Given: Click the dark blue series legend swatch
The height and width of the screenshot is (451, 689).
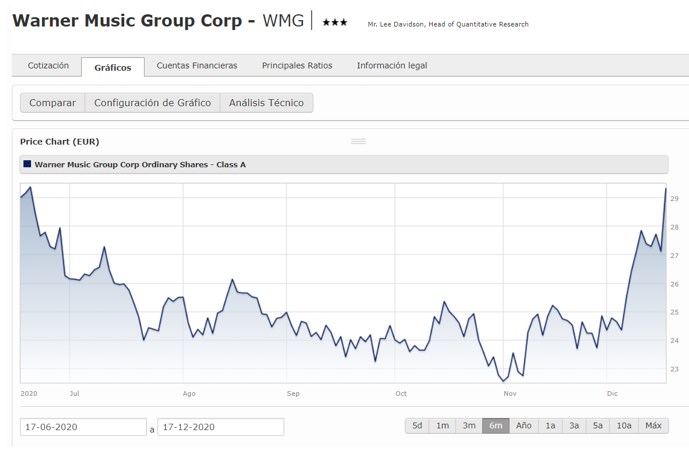Looking at the screenshot, I should click(x=27, y=163).
